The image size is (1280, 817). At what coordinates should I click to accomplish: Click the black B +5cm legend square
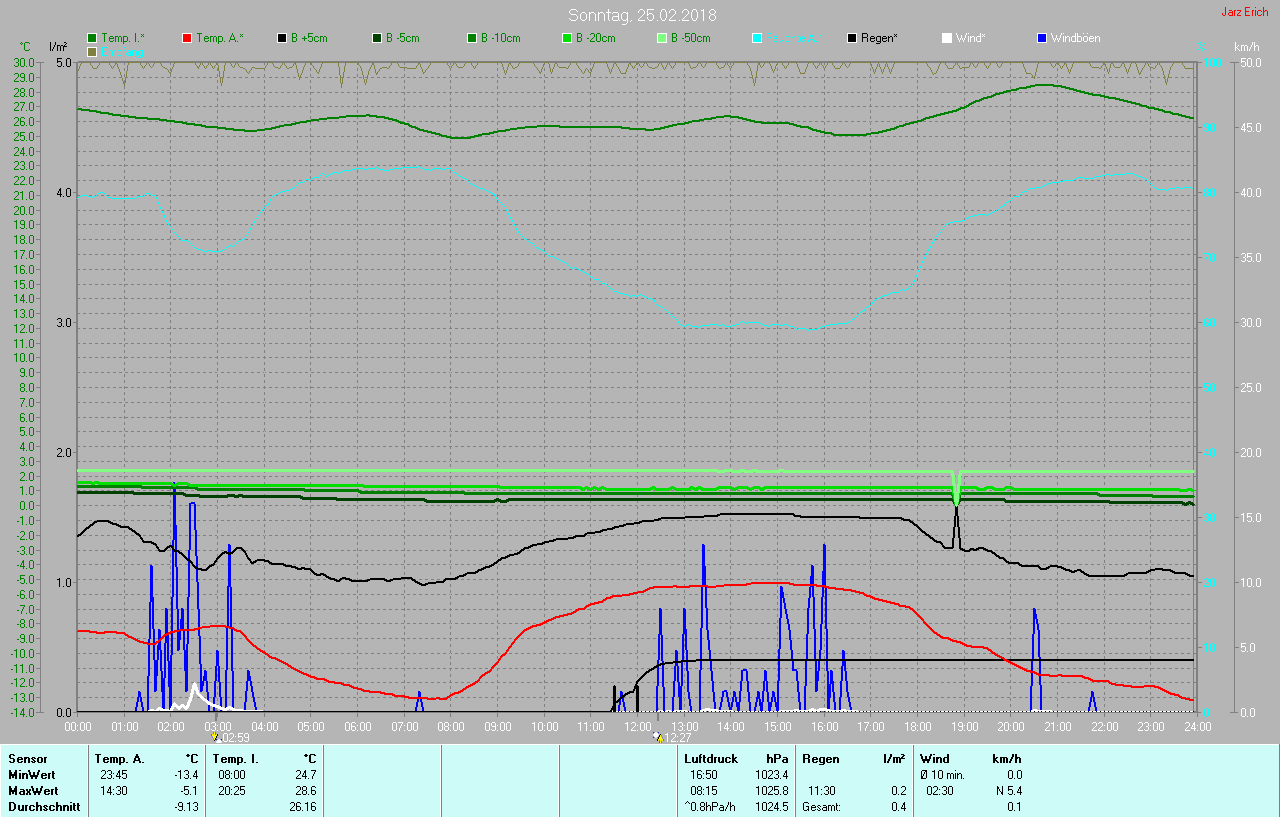point(282,38)
